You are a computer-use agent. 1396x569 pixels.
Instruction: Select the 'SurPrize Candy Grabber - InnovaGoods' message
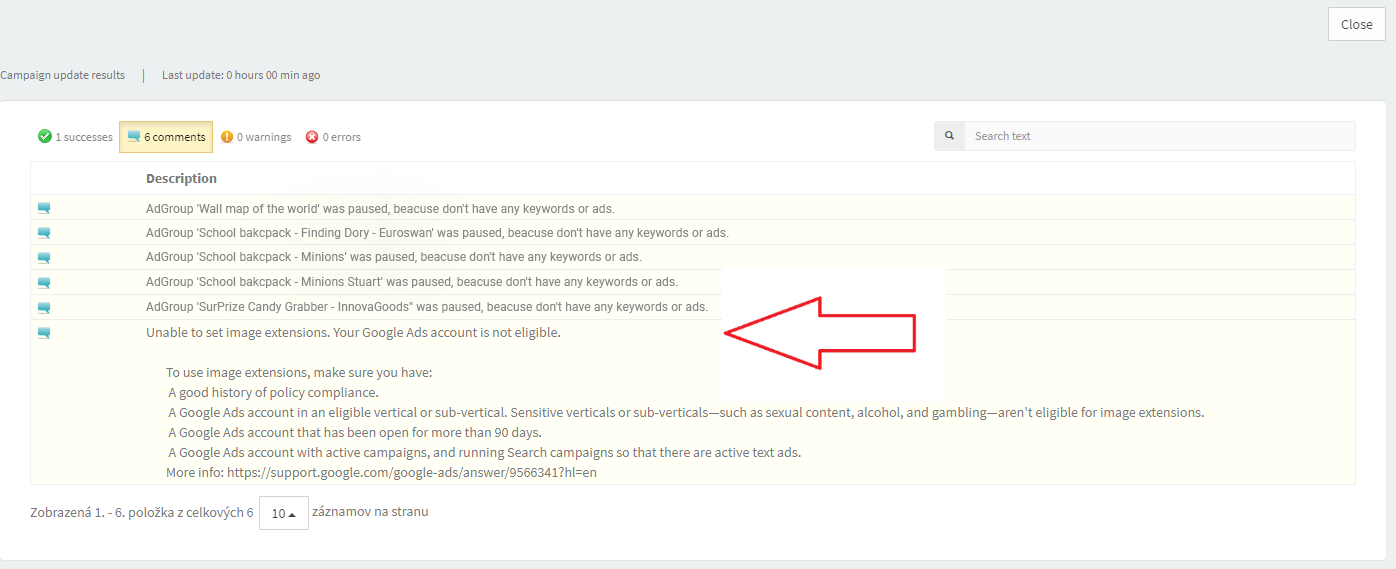click(427, 307)
